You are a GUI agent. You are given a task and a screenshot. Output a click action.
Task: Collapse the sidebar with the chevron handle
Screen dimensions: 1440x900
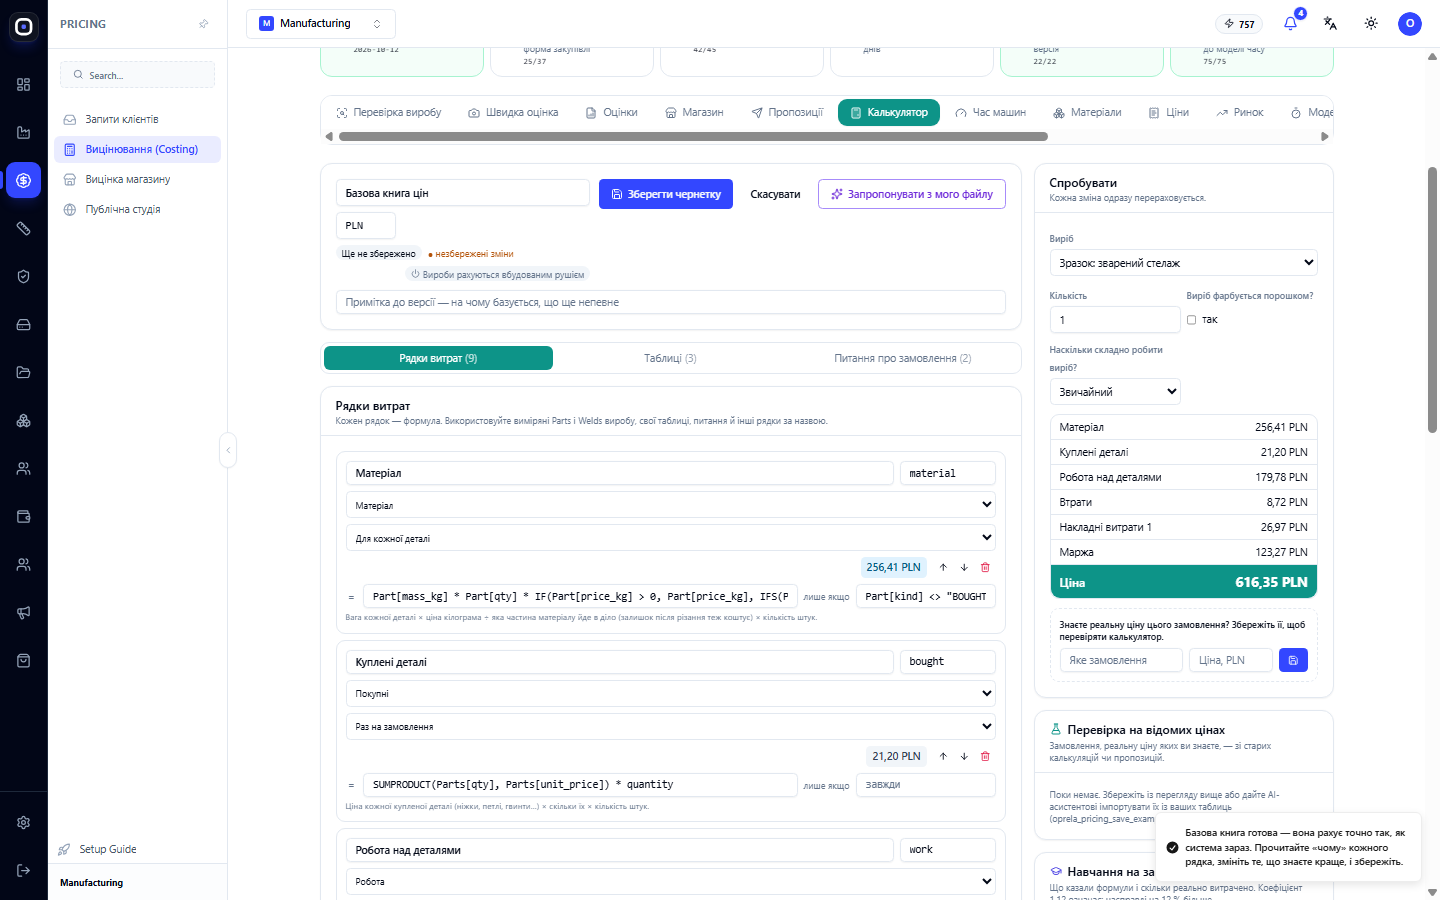coord(228,450)
